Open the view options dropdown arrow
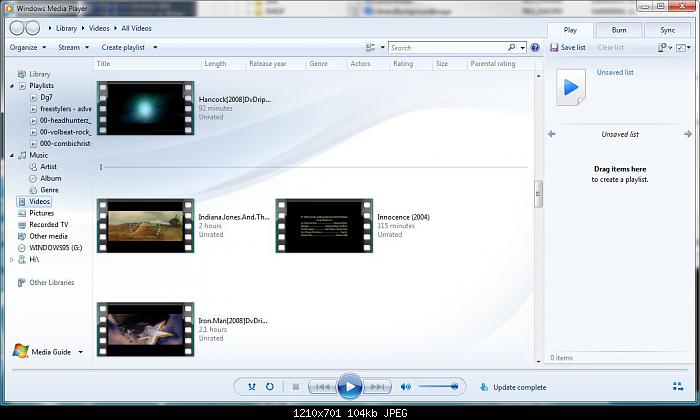The image size is (700, 420). [x=383, y=47]
